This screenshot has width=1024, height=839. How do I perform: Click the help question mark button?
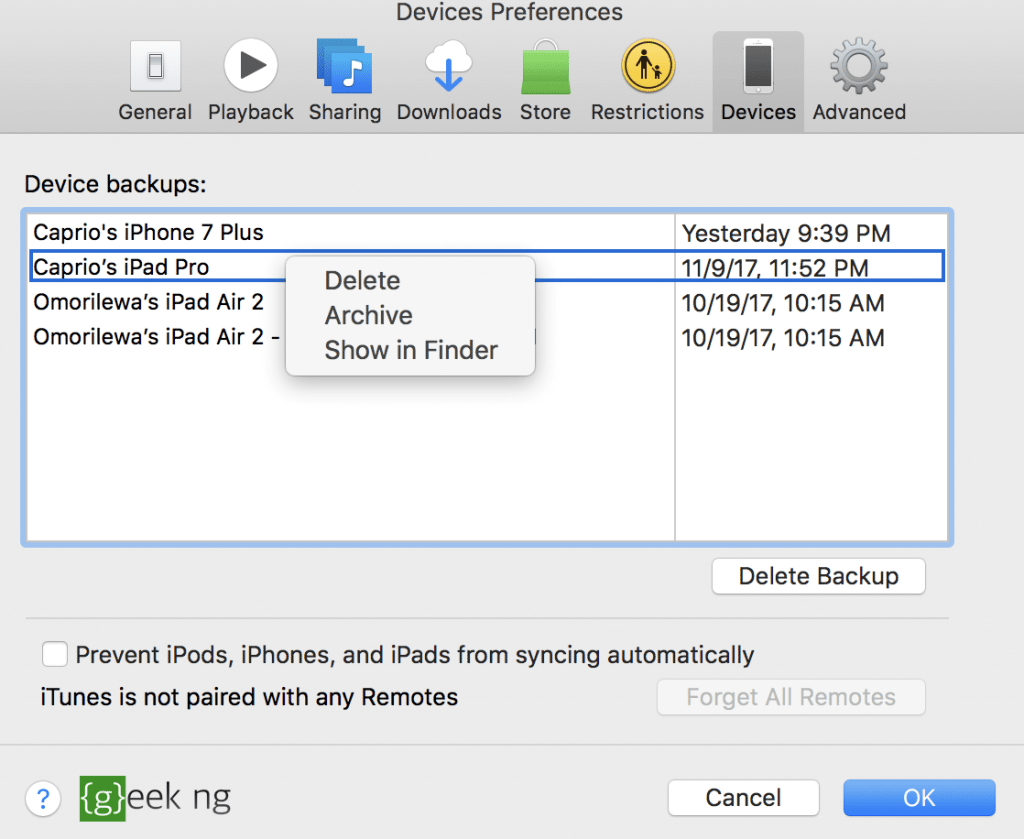[43, 798]
